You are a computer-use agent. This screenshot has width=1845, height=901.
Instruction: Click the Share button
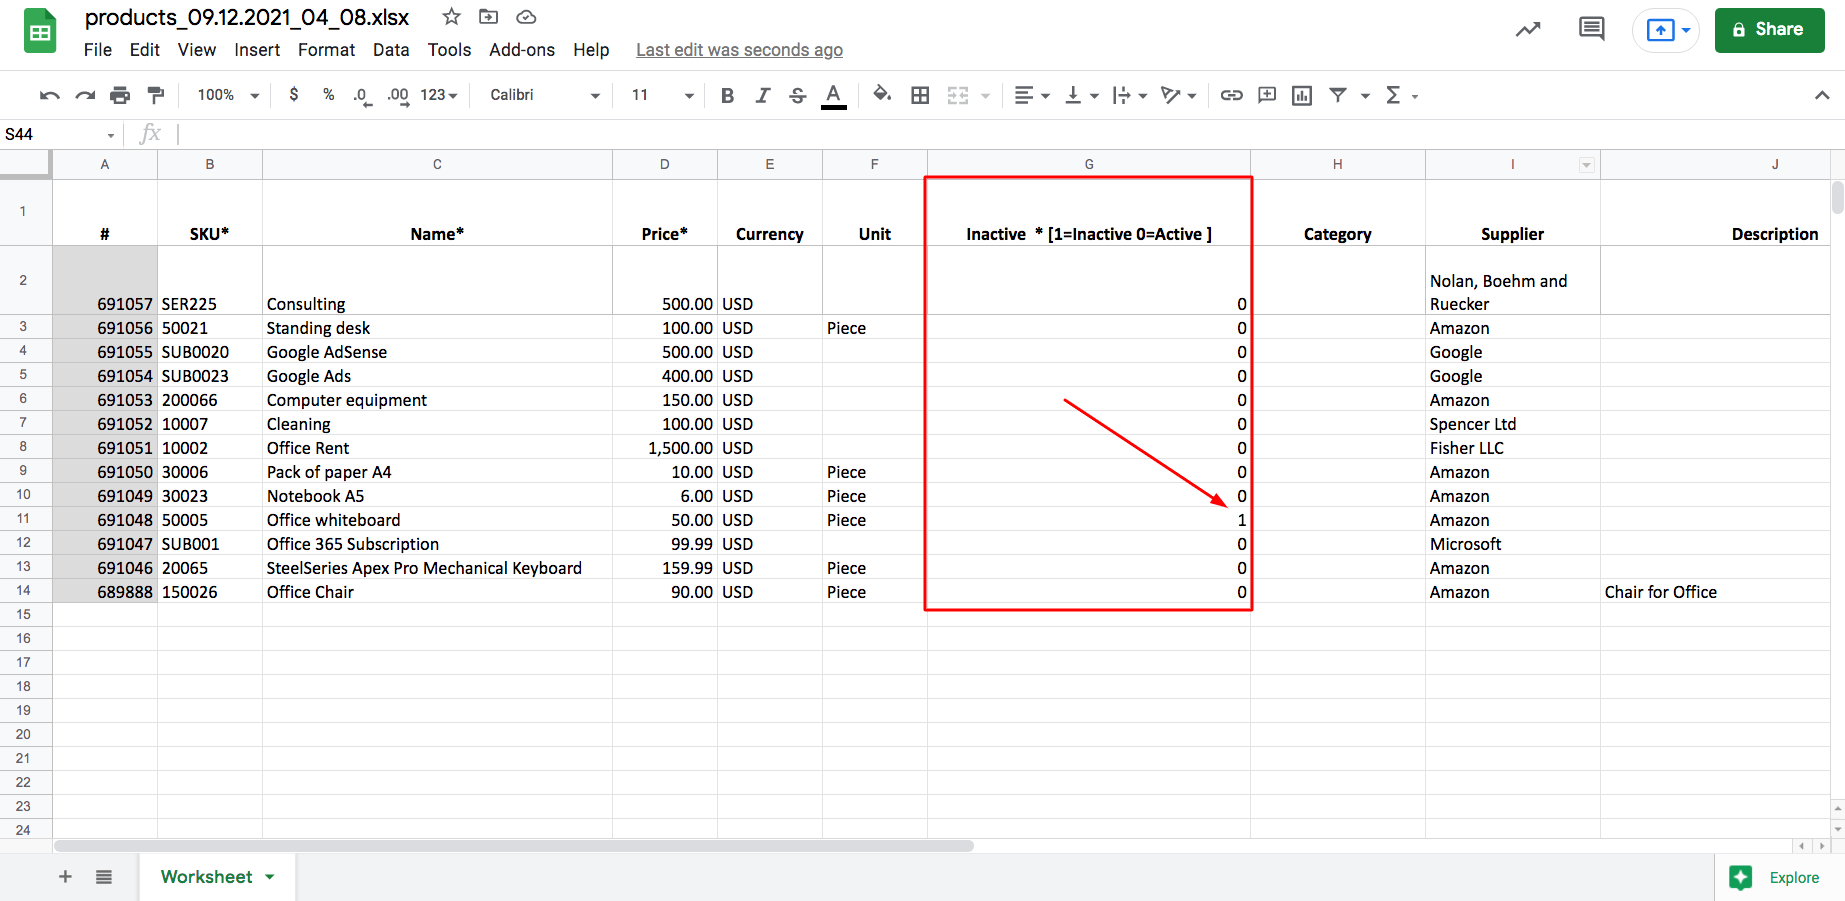click(1769, 30)
